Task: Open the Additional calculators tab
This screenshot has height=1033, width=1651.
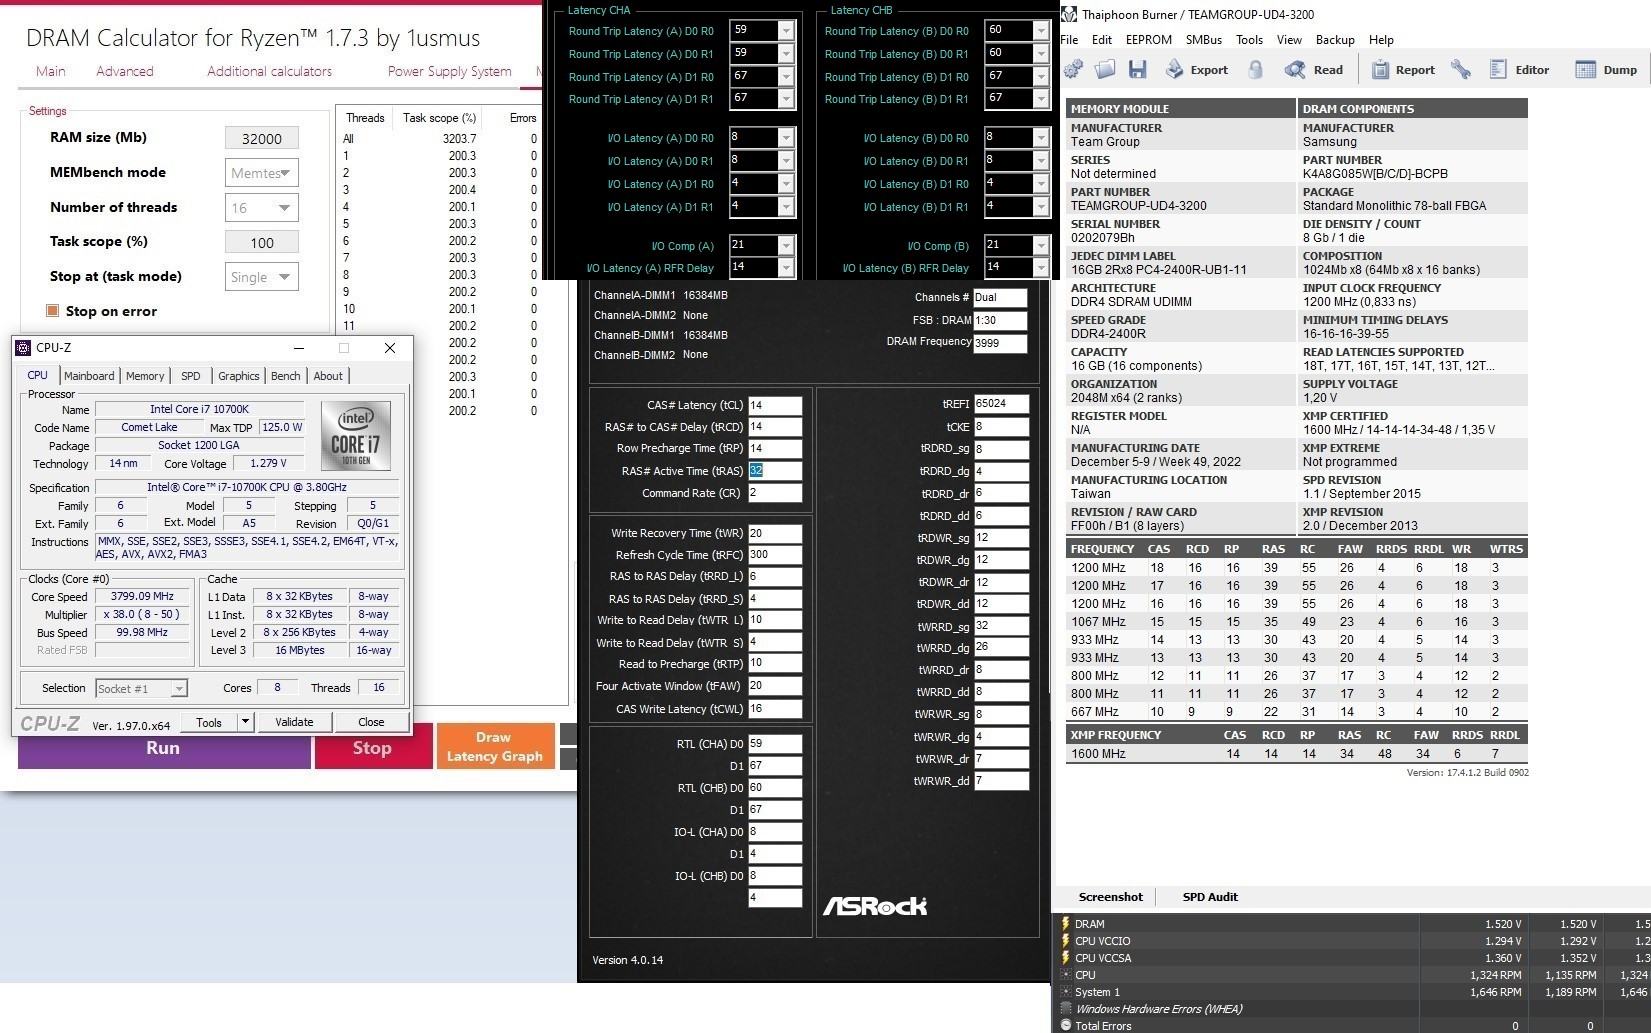Action: tap(270, 71)
